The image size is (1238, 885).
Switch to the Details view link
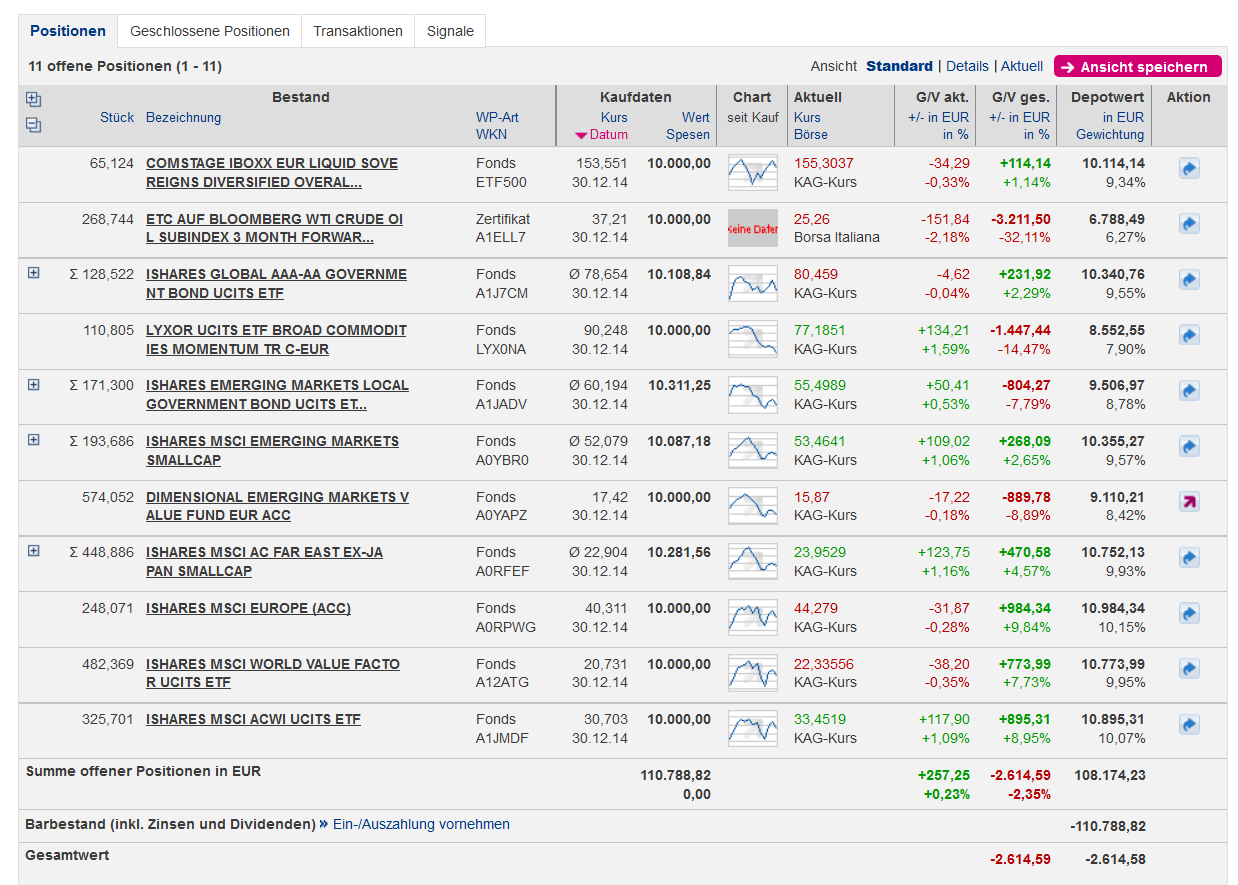click(967, 66)
